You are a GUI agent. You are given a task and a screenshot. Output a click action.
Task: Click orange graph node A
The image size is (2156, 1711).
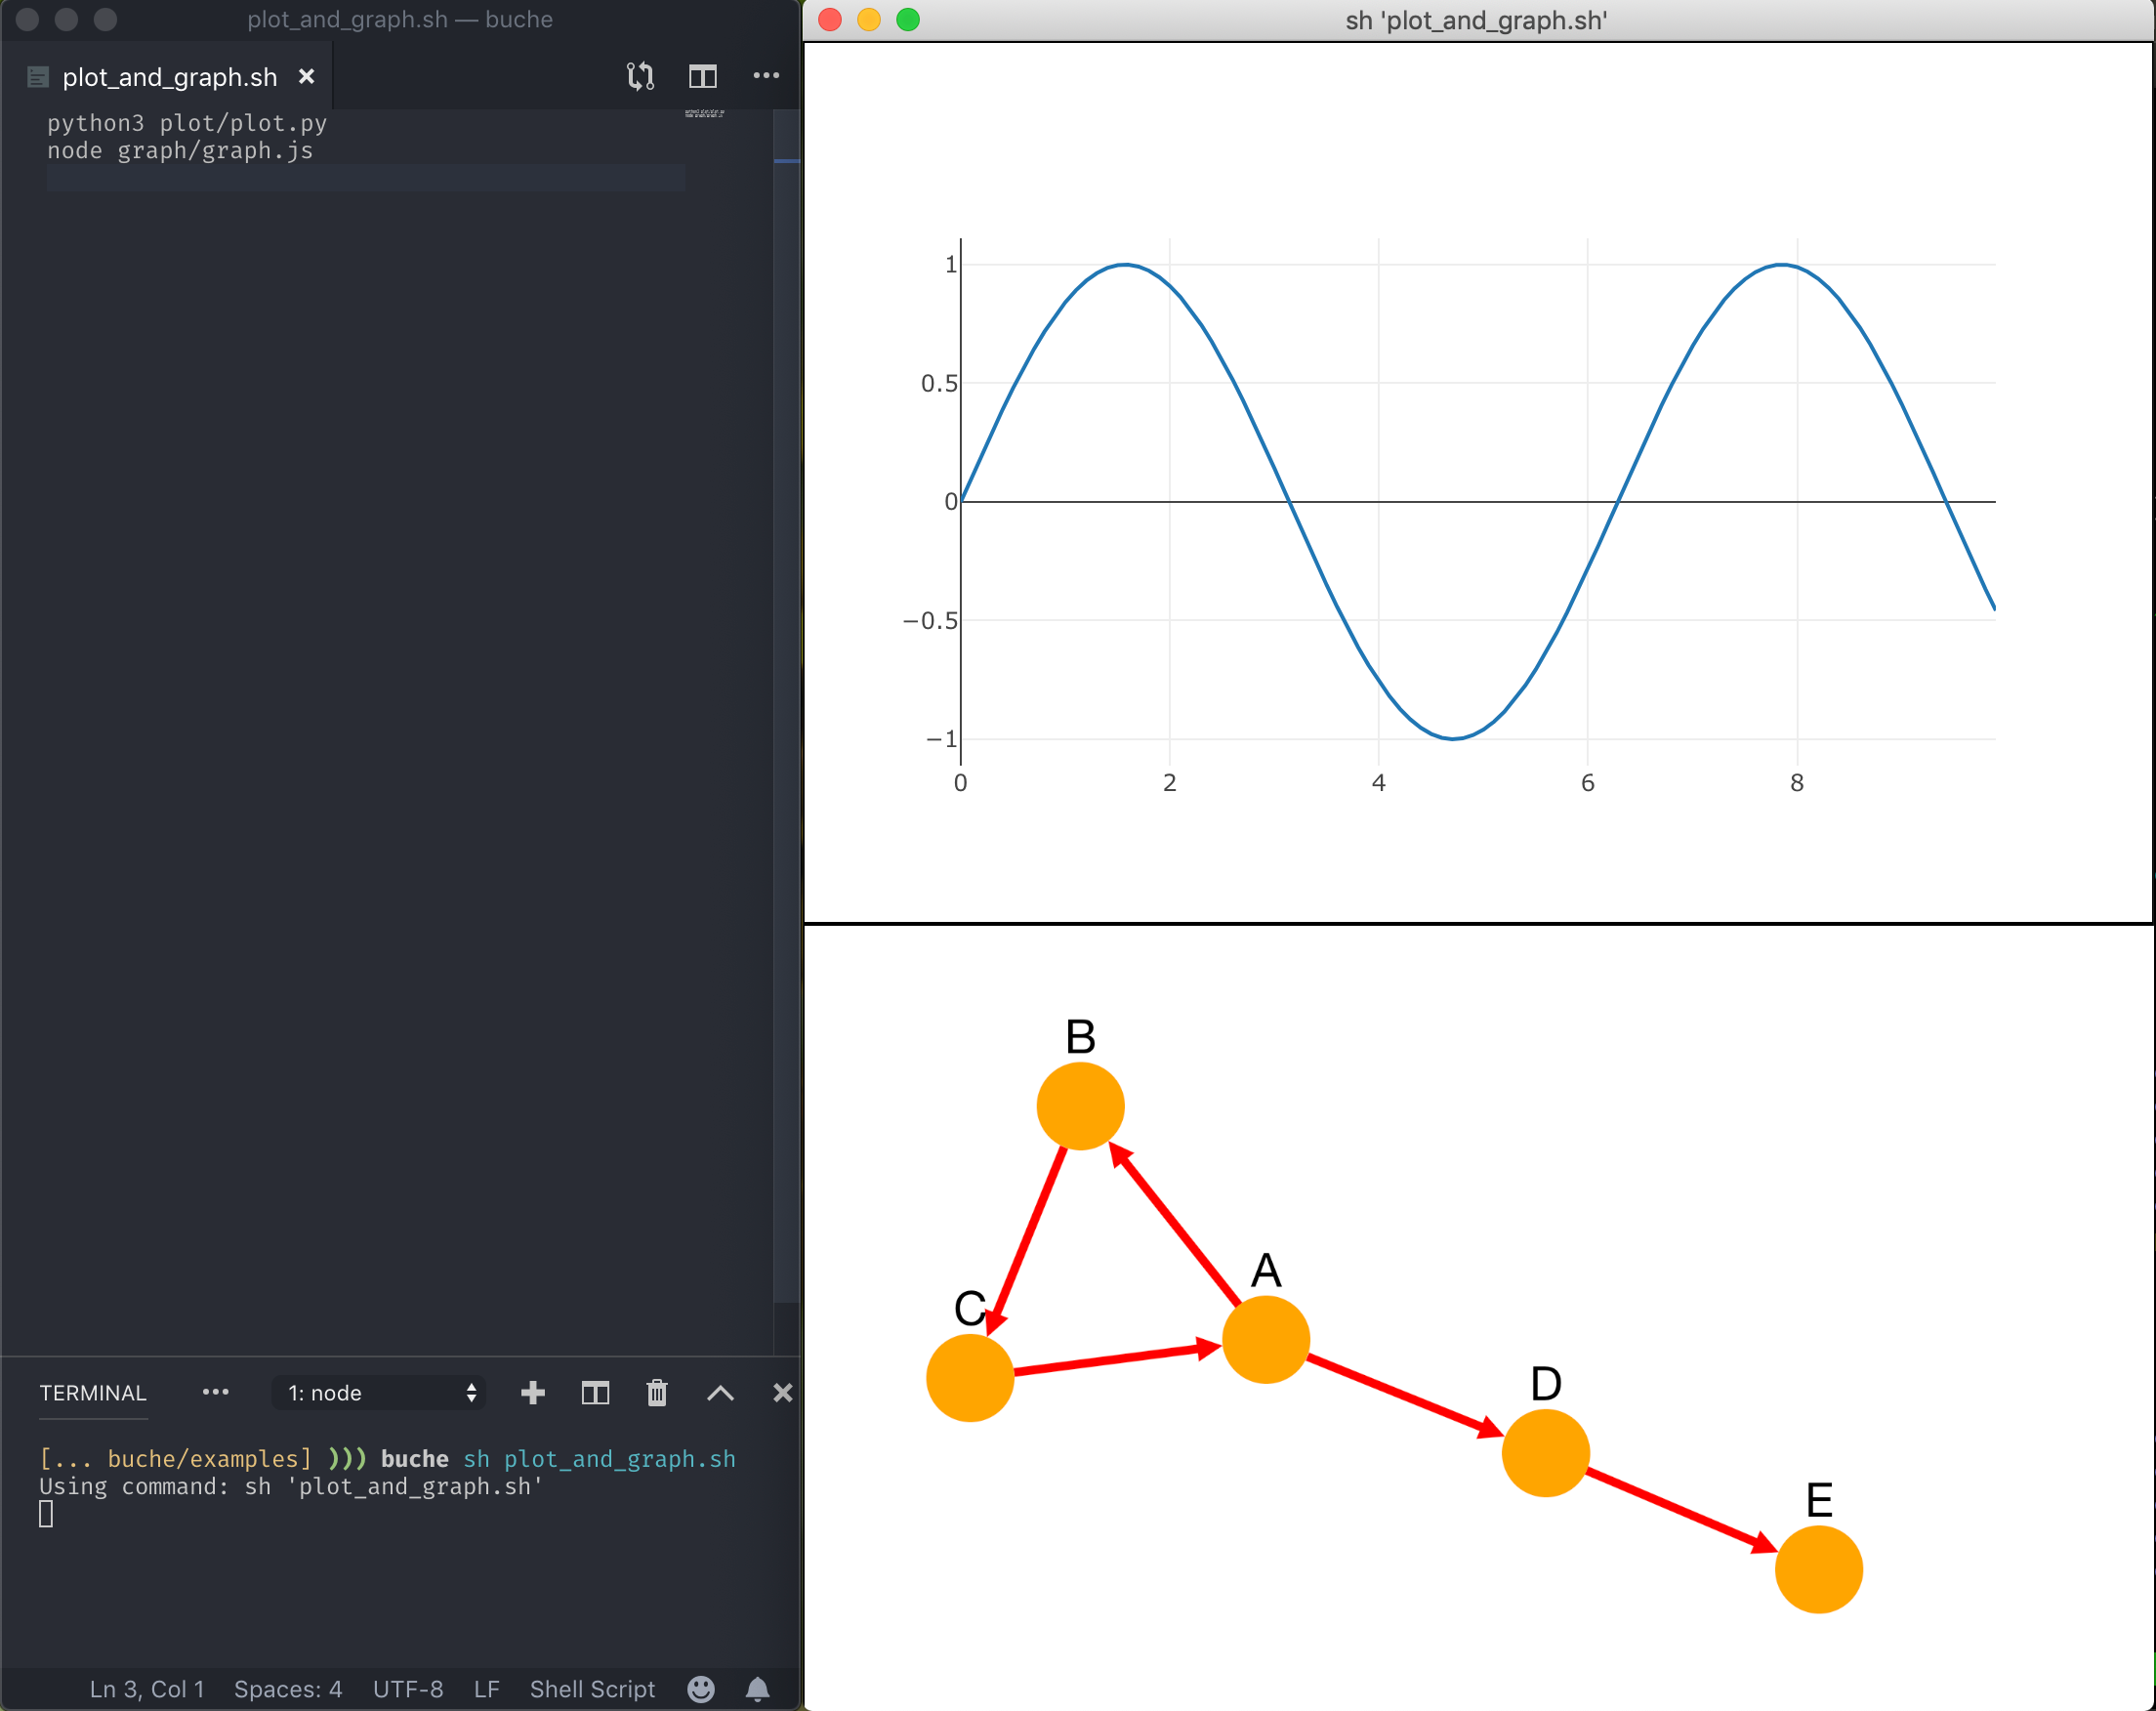point(1266,1339)
